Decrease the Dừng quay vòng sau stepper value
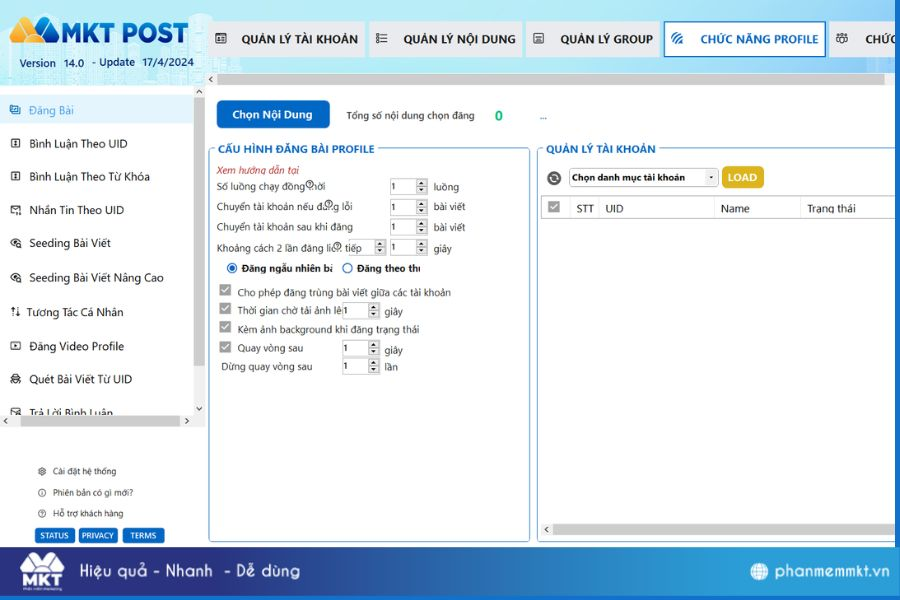This screenshot has width=900, height=600. [374, 371]
